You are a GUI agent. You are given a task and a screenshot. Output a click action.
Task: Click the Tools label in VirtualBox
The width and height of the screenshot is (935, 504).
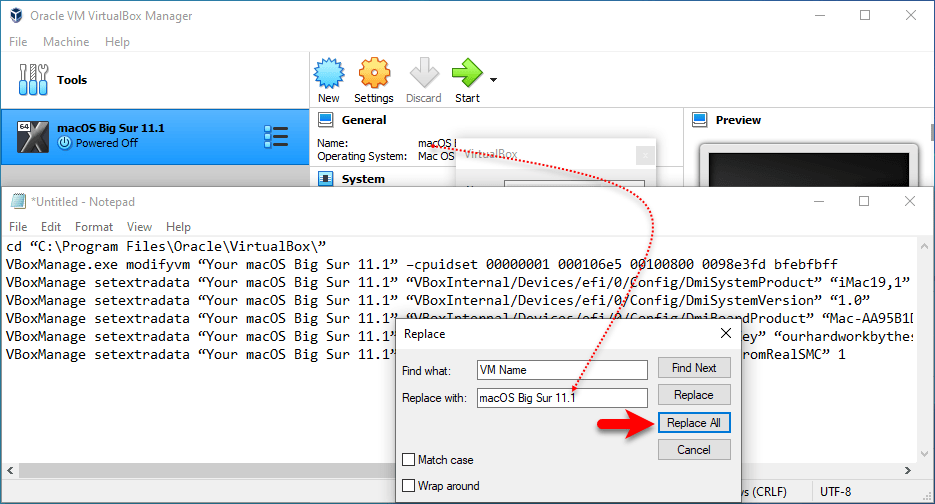tap(72, 80)
